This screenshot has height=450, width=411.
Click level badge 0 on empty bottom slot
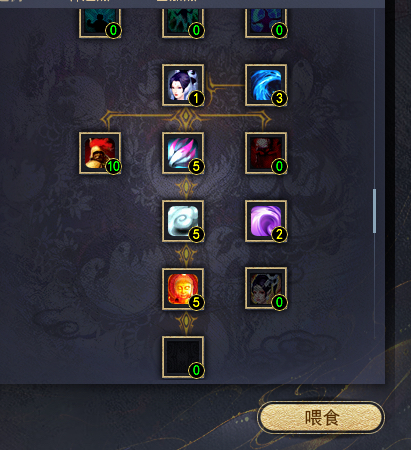click(x=196, y=370)
